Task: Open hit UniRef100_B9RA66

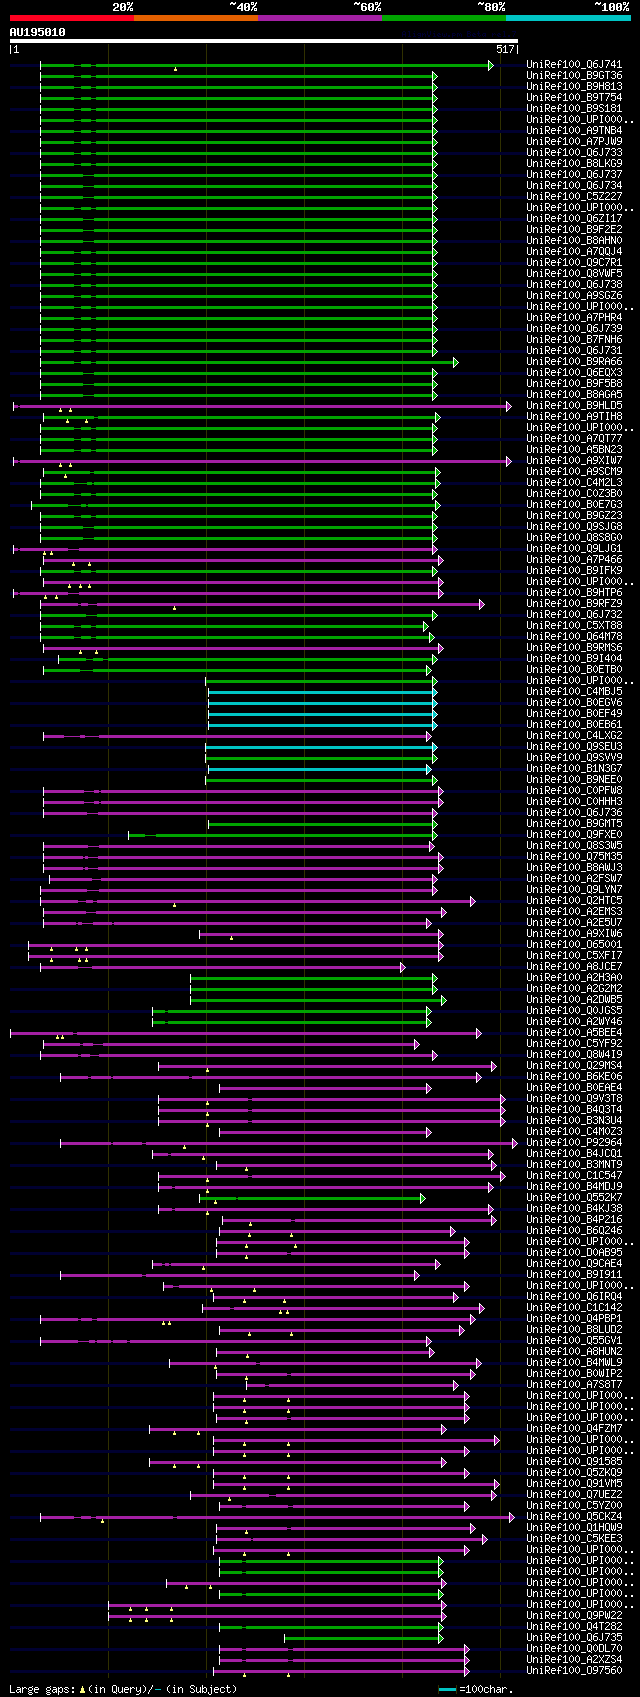Action: click(574, 362)
